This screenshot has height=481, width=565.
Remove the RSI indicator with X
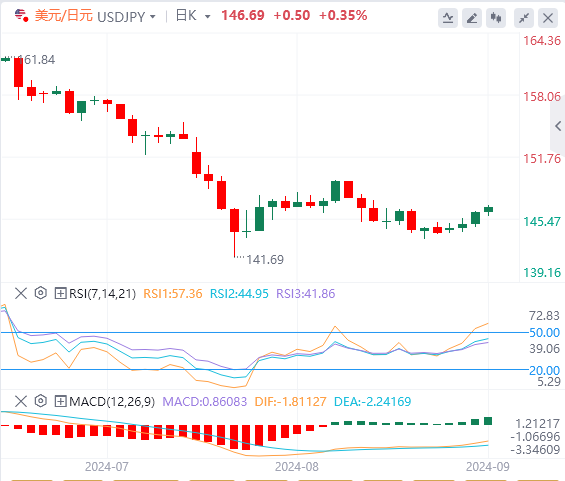point(21,293)
